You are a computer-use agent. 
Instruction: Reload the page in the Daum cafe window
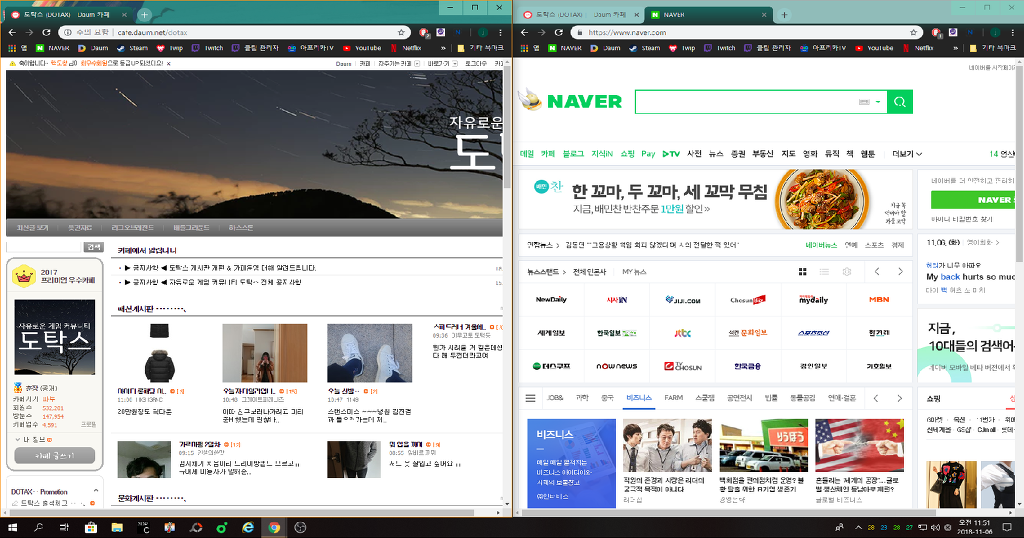coord(46,32)
